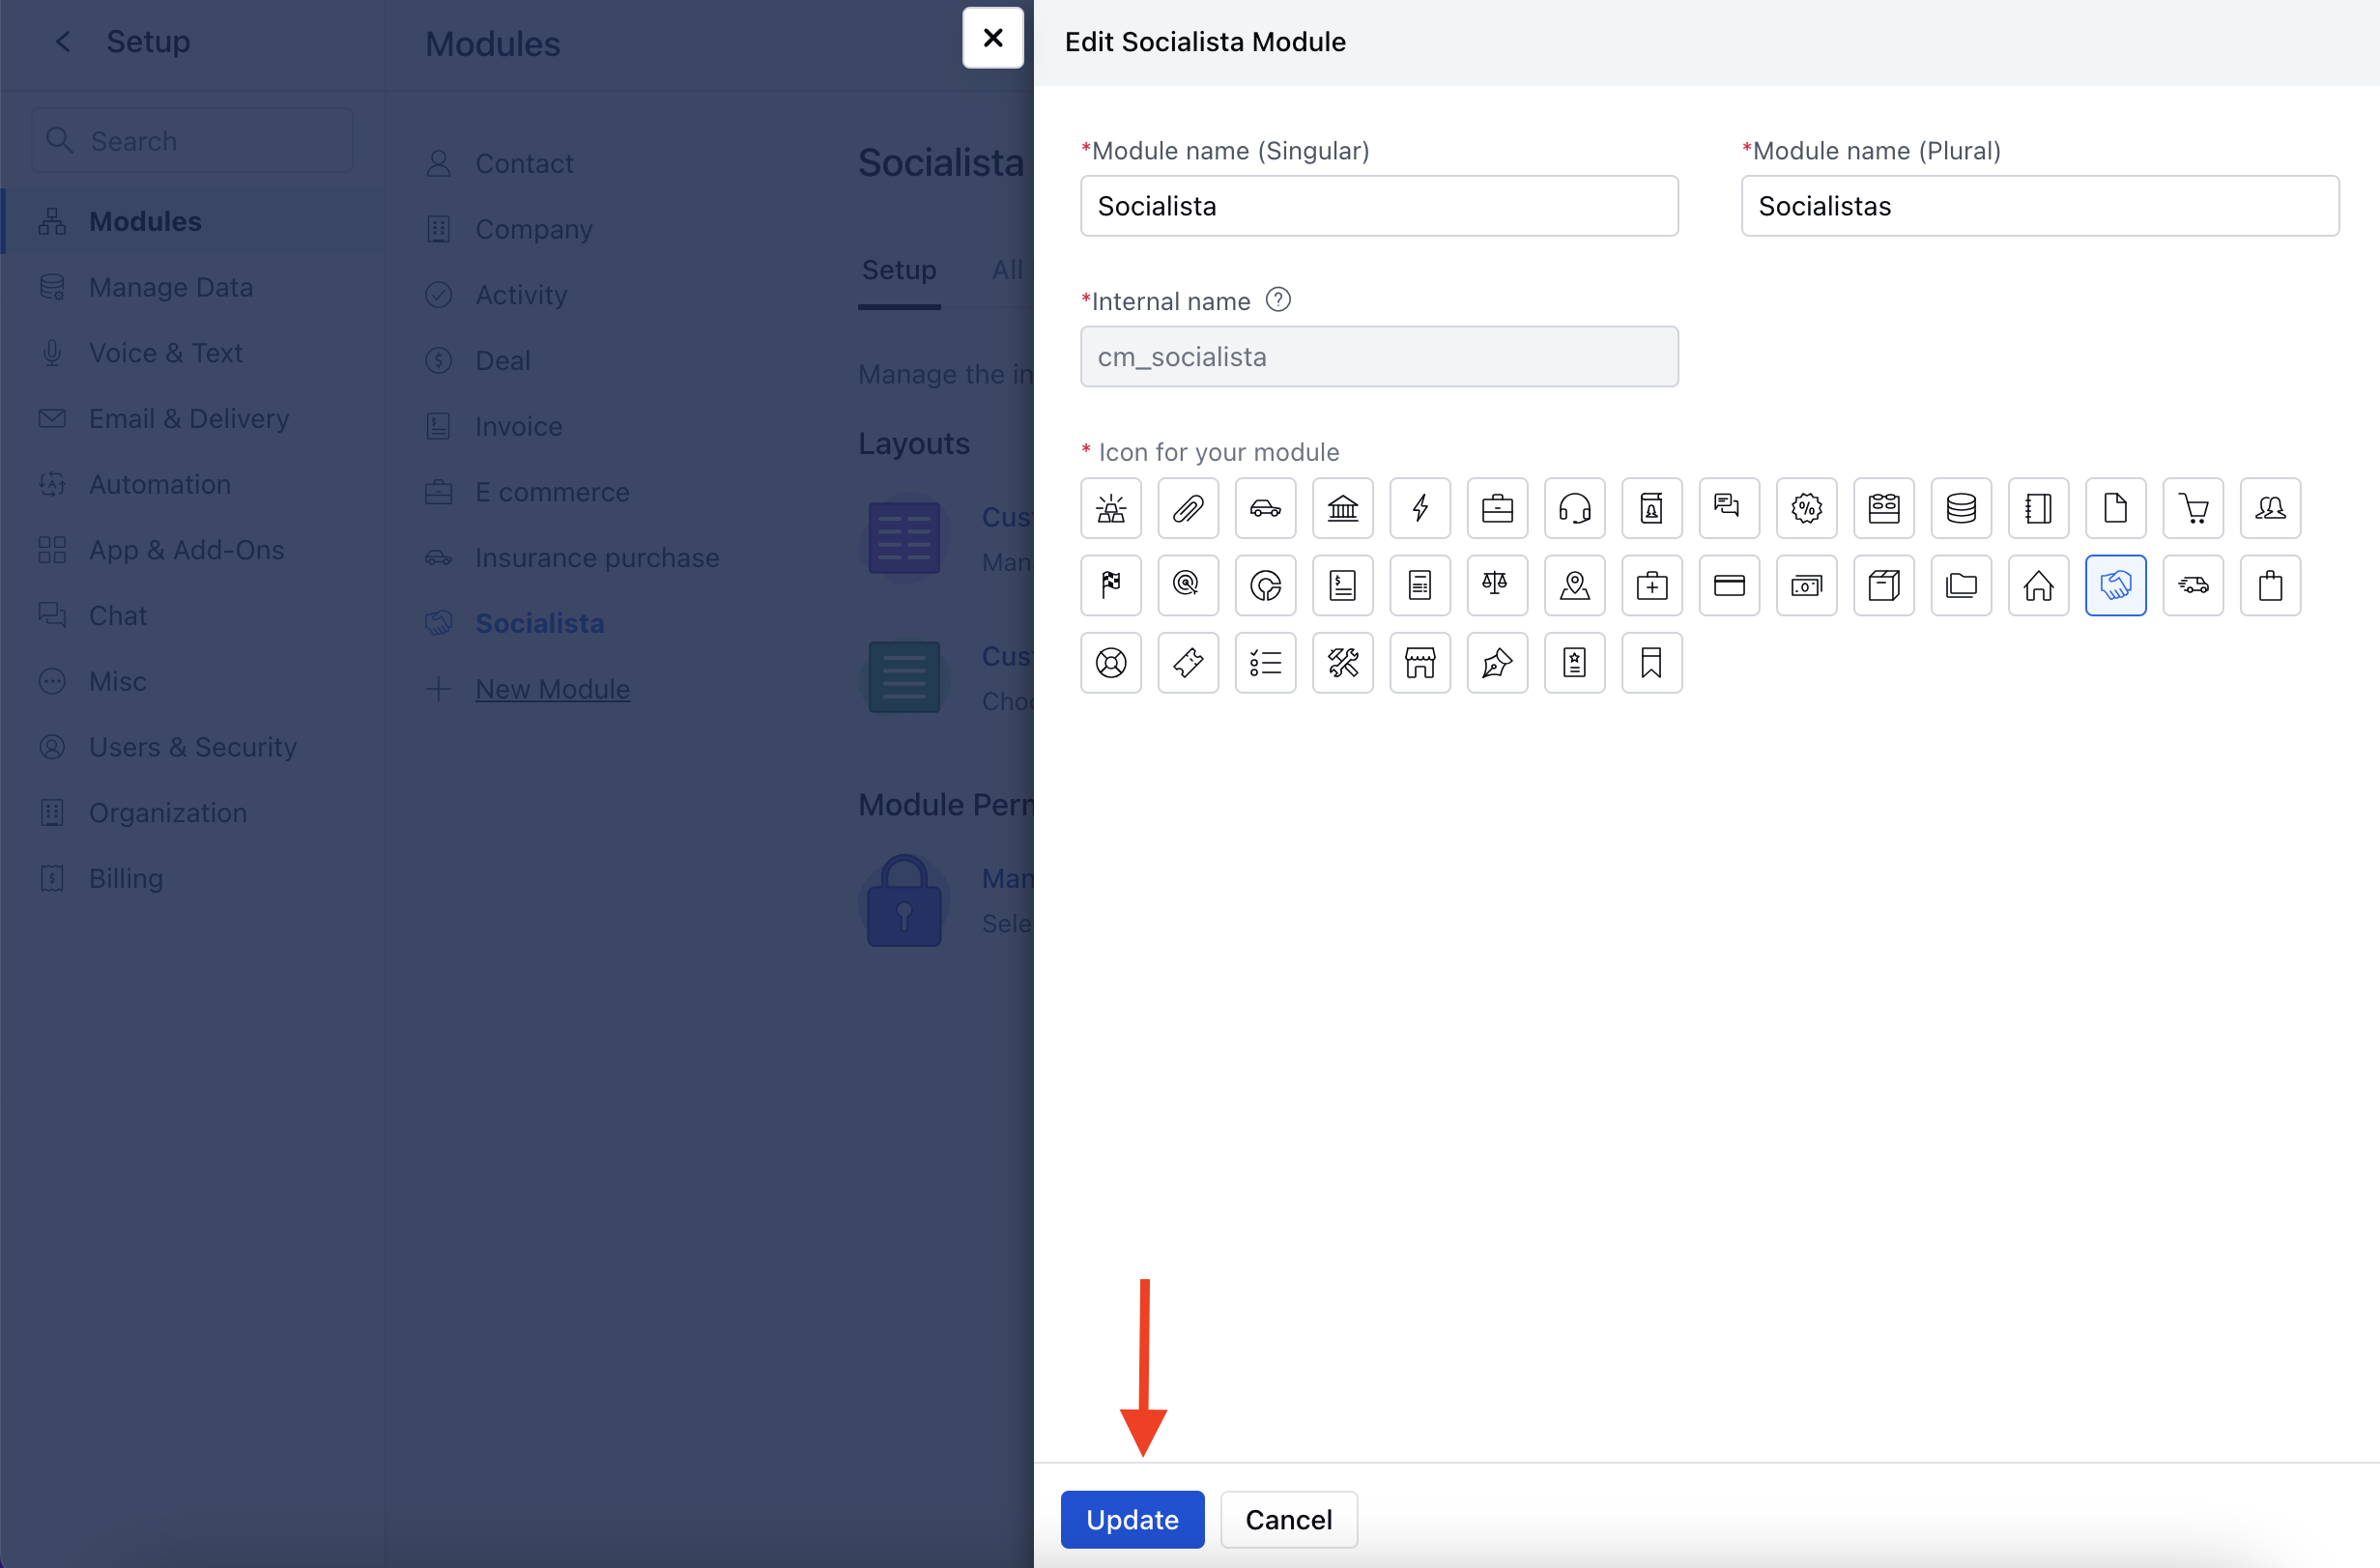Image resolution: width=2380 pixels, height=1568 pixels.
Task: Open Users & Security settings
Action: (x=192, y=747)
